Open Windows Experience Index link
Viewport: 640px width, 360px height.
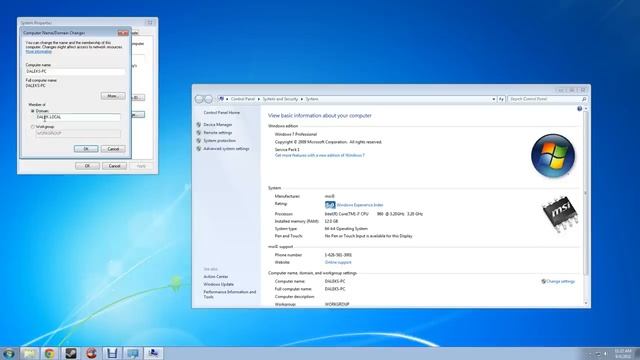[360, 205]
